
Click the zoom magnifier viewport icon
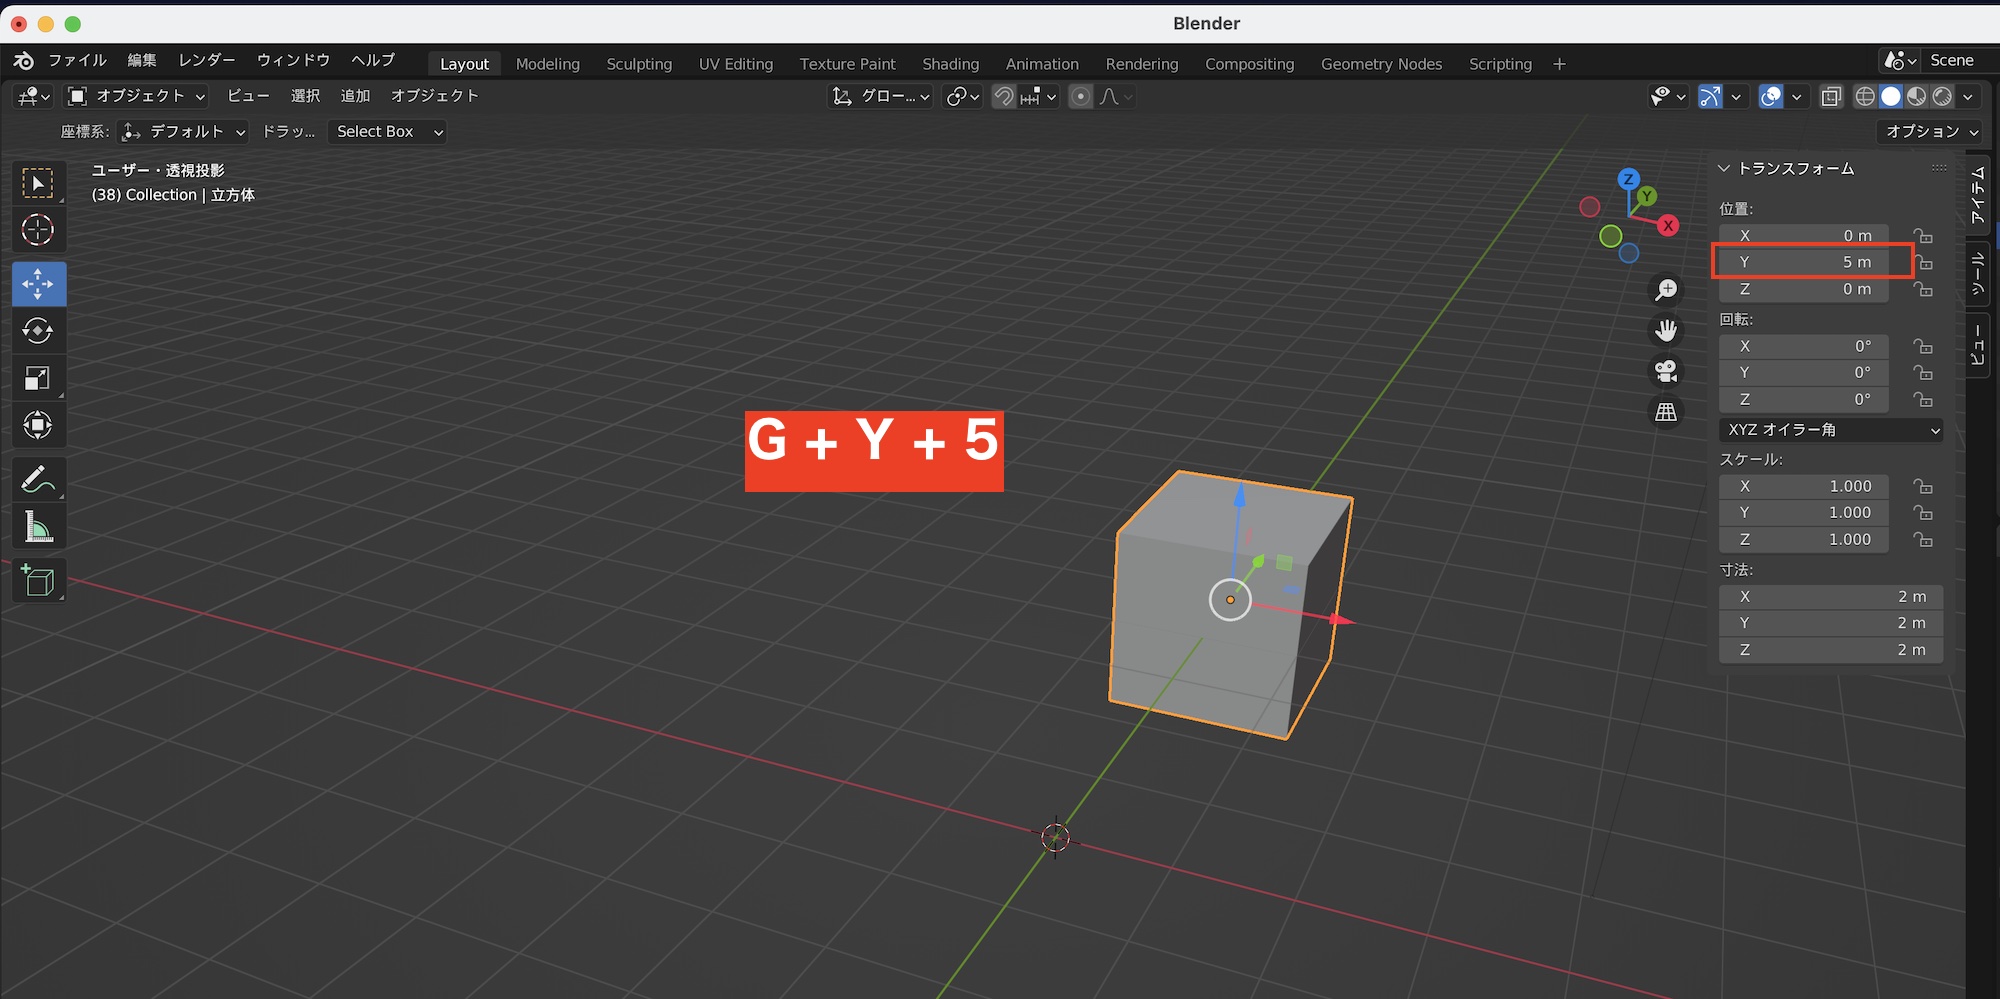point(1666,290)
